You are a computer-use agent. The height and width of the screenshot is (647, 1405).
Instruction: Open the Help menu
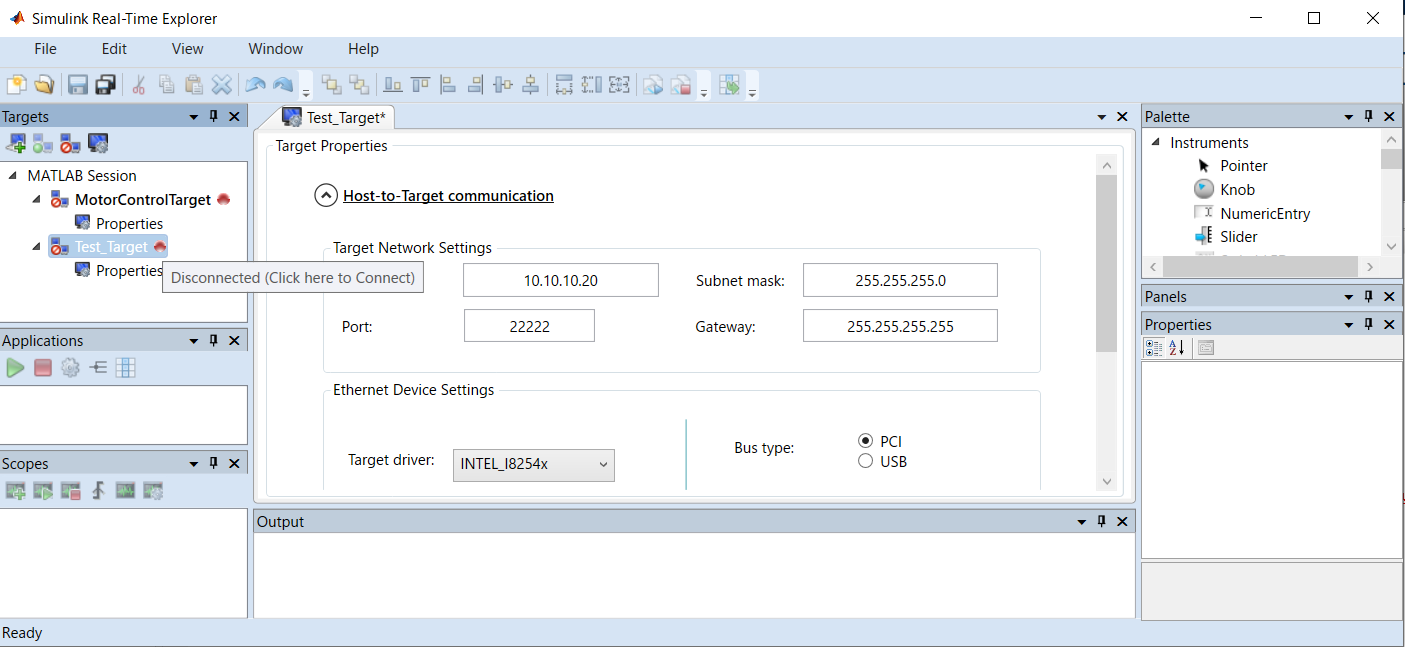[x=363, y=49]
